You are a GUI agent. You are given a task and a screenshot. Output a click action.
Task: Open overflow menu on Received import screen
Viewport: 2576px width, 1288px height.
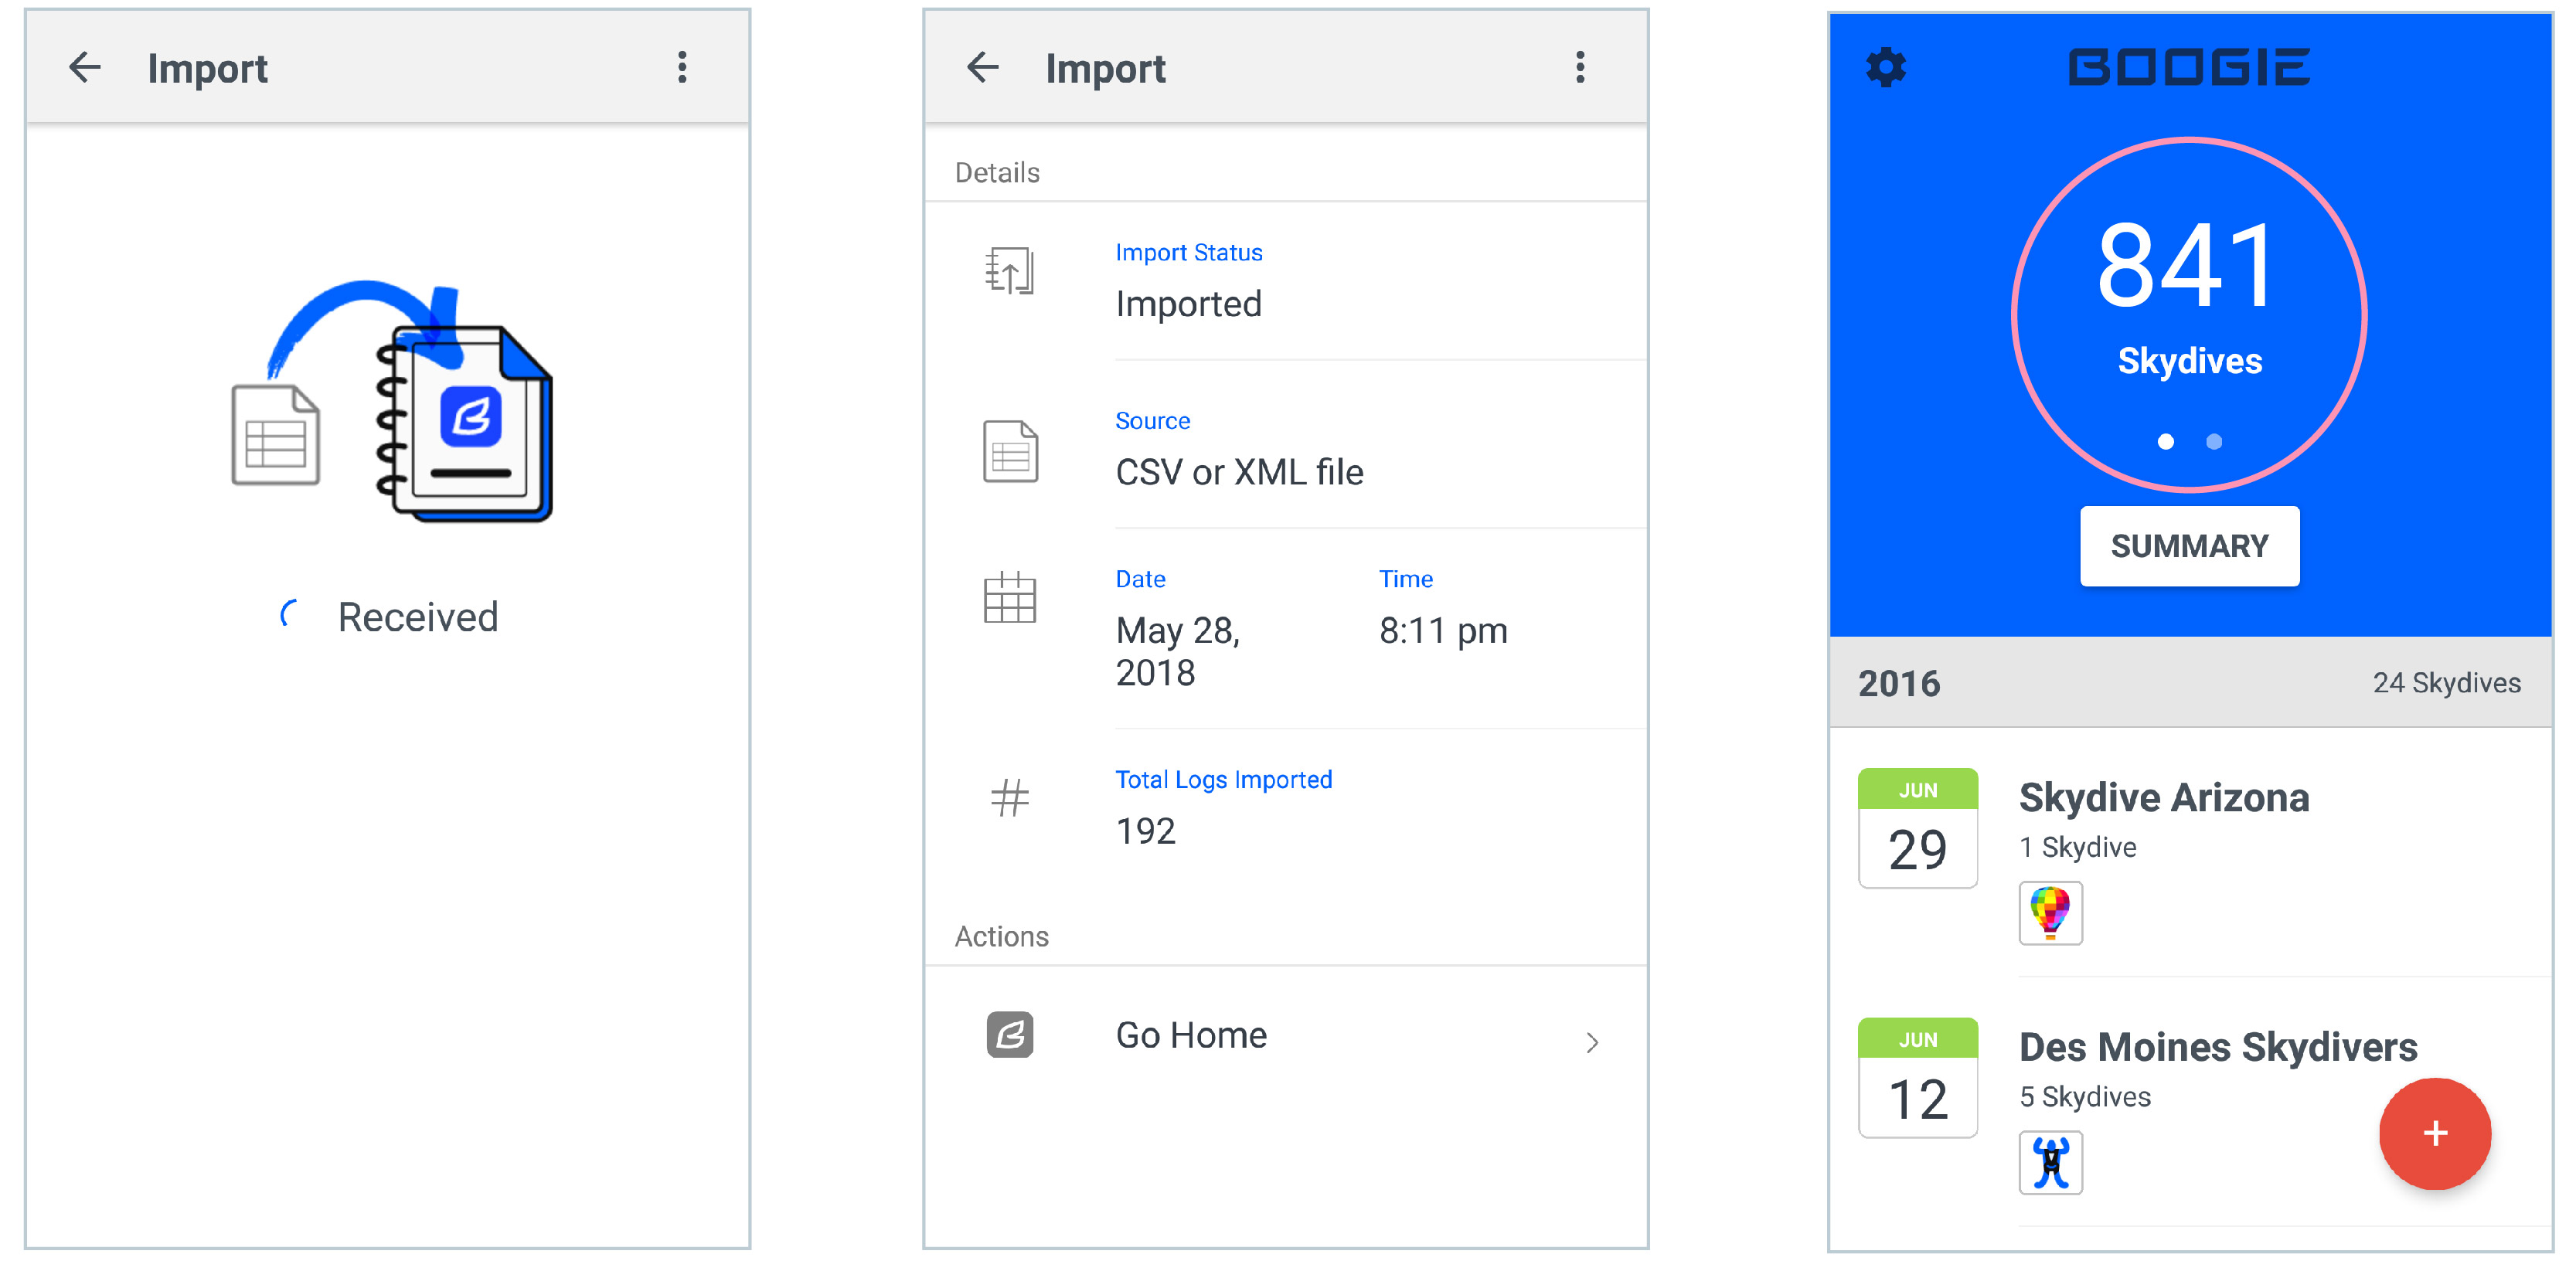coord(682,67)
